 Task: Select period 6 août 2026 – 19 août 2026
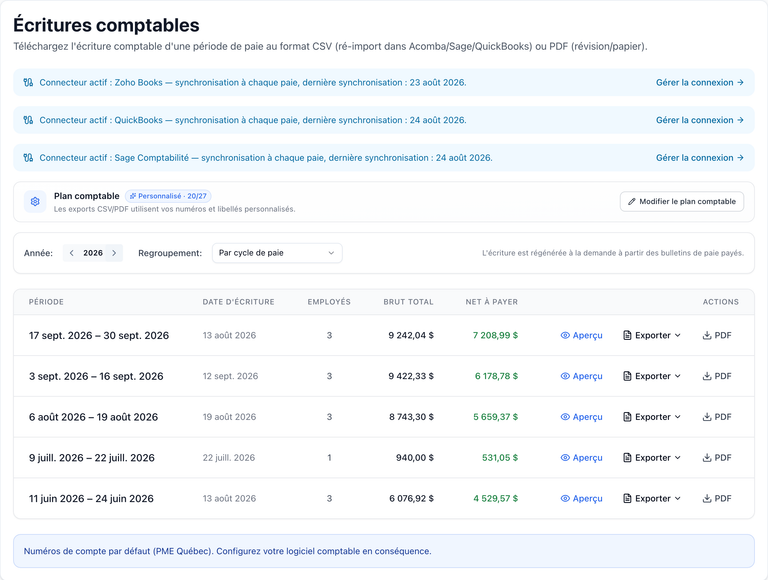pos(94,417)
